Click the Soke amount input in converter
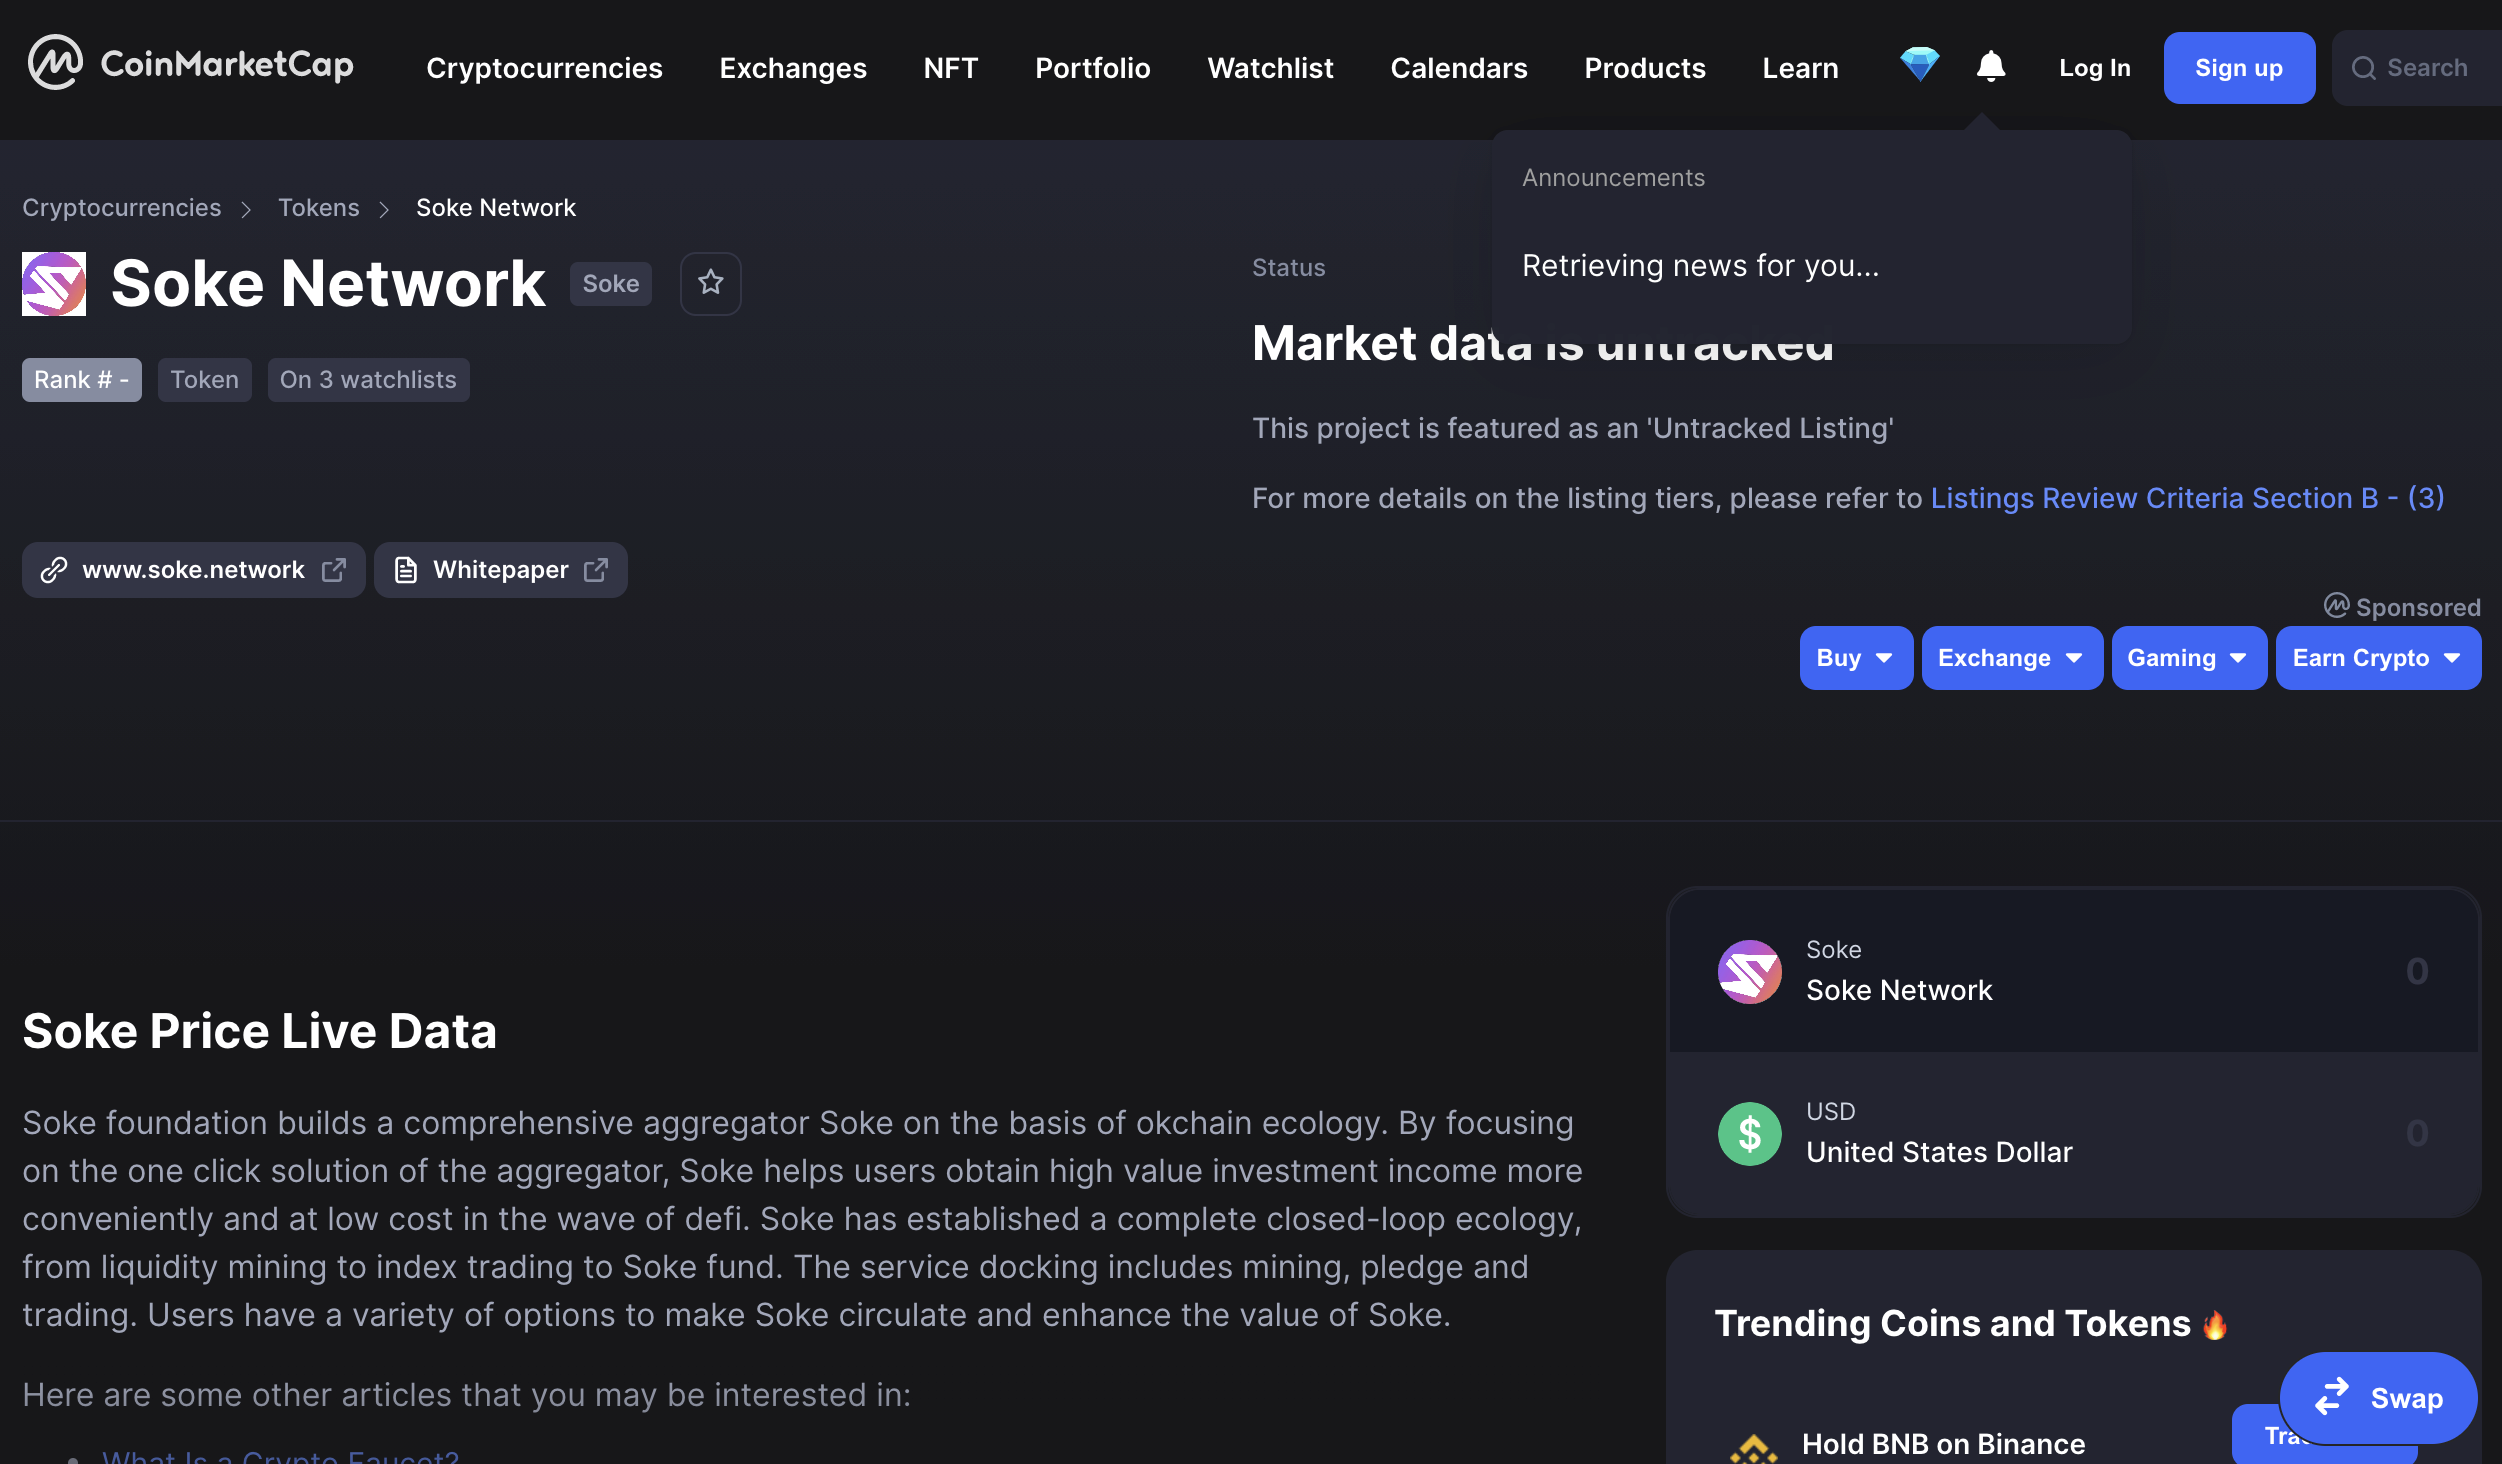The width and height of the screenshot is (2502, 1464). tap(2416, 971)
